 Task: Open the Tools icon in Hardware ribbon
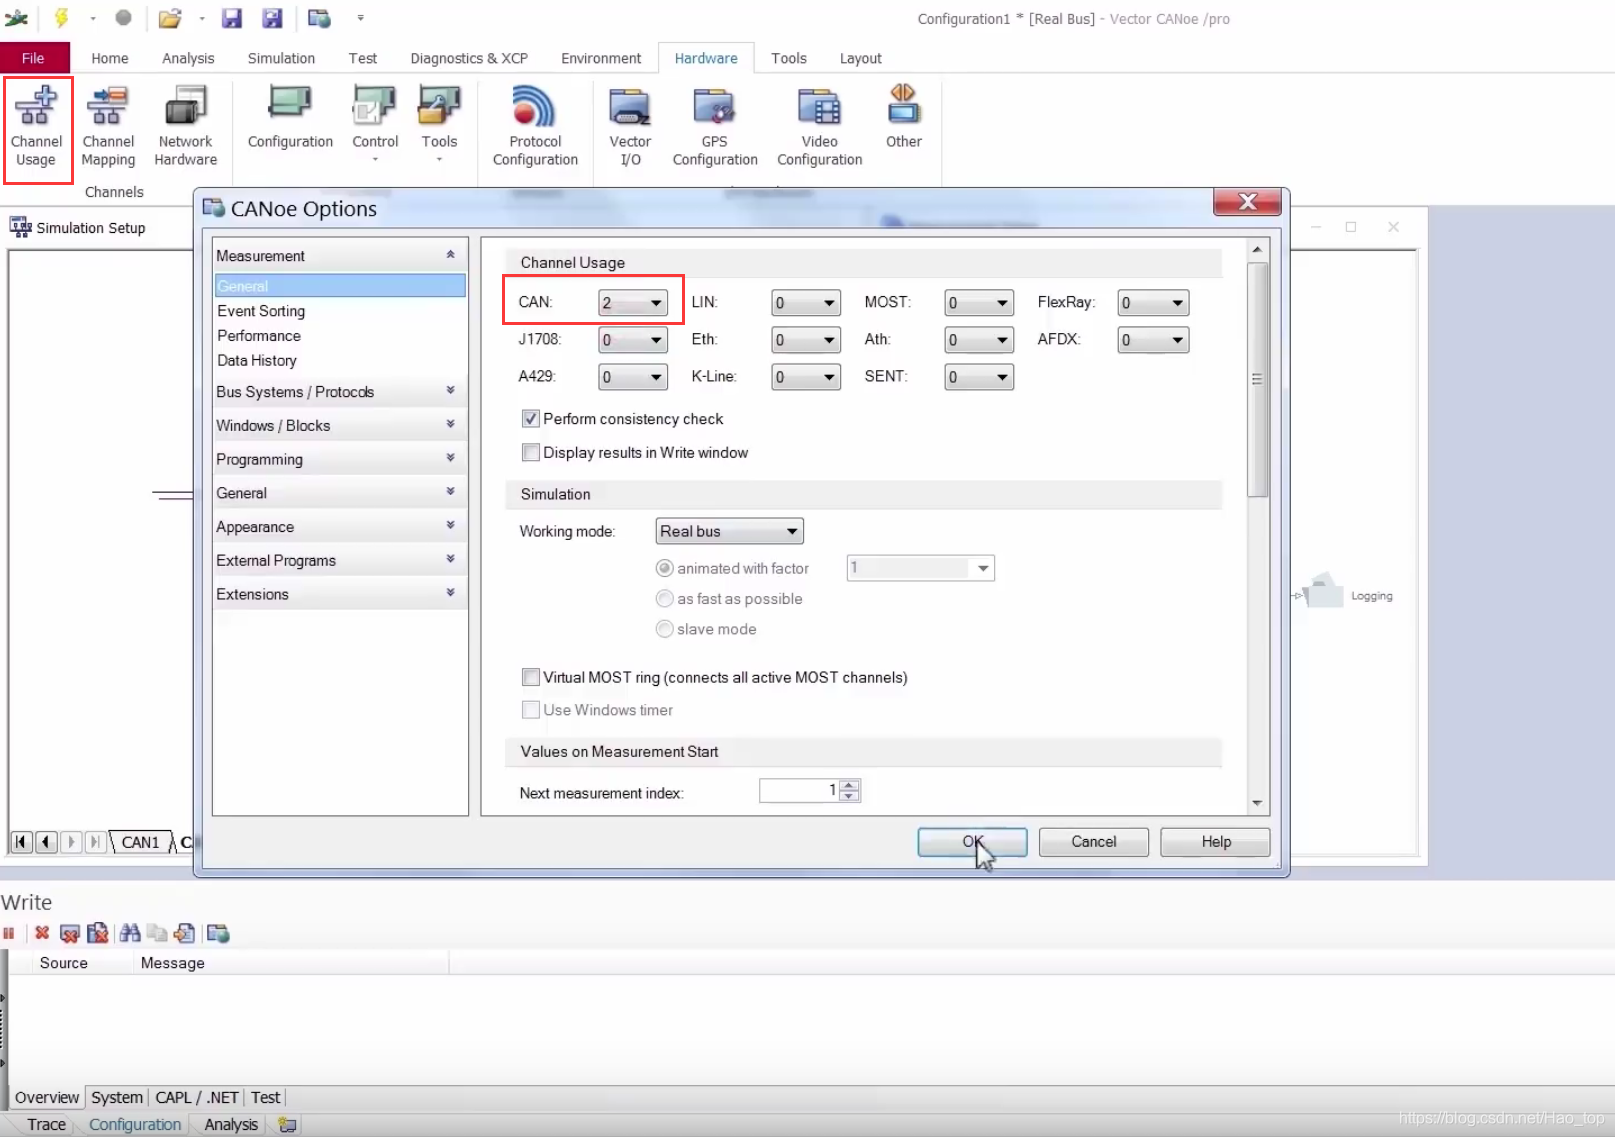tap(439, 125)
